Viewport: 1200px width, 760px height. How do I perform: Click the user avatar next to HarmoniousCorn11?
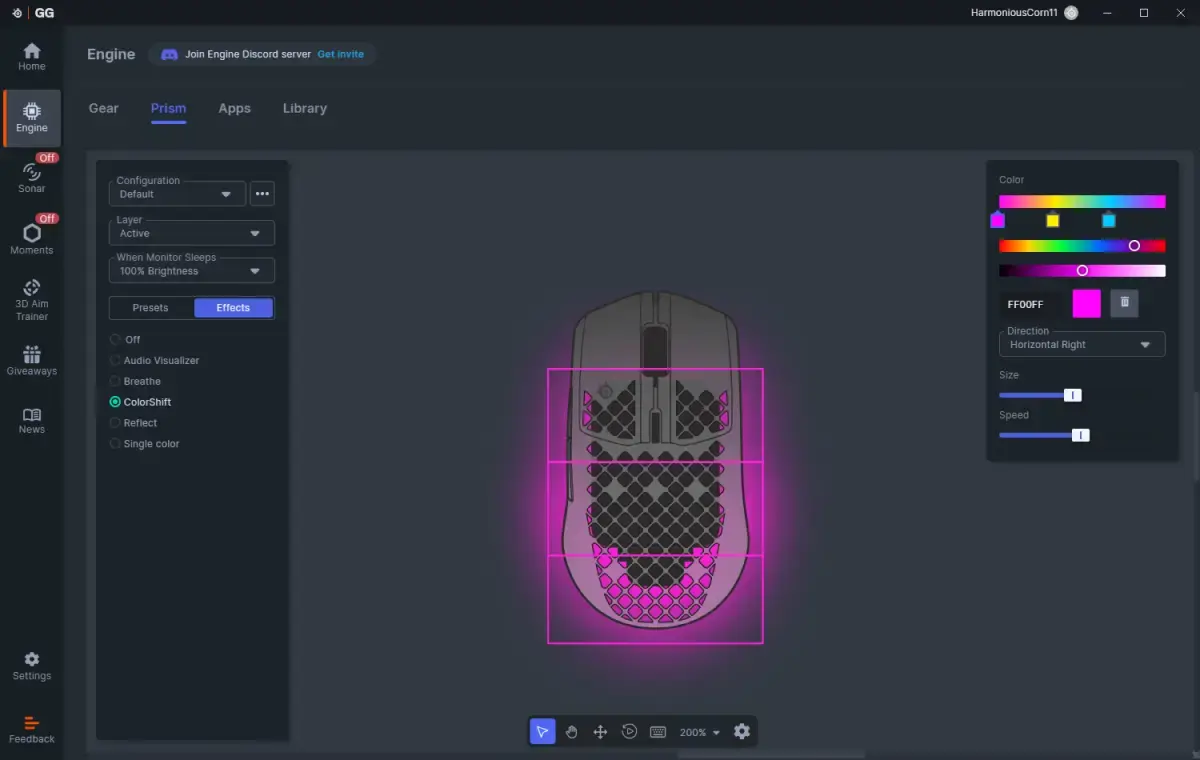[x=1071, y=13]
